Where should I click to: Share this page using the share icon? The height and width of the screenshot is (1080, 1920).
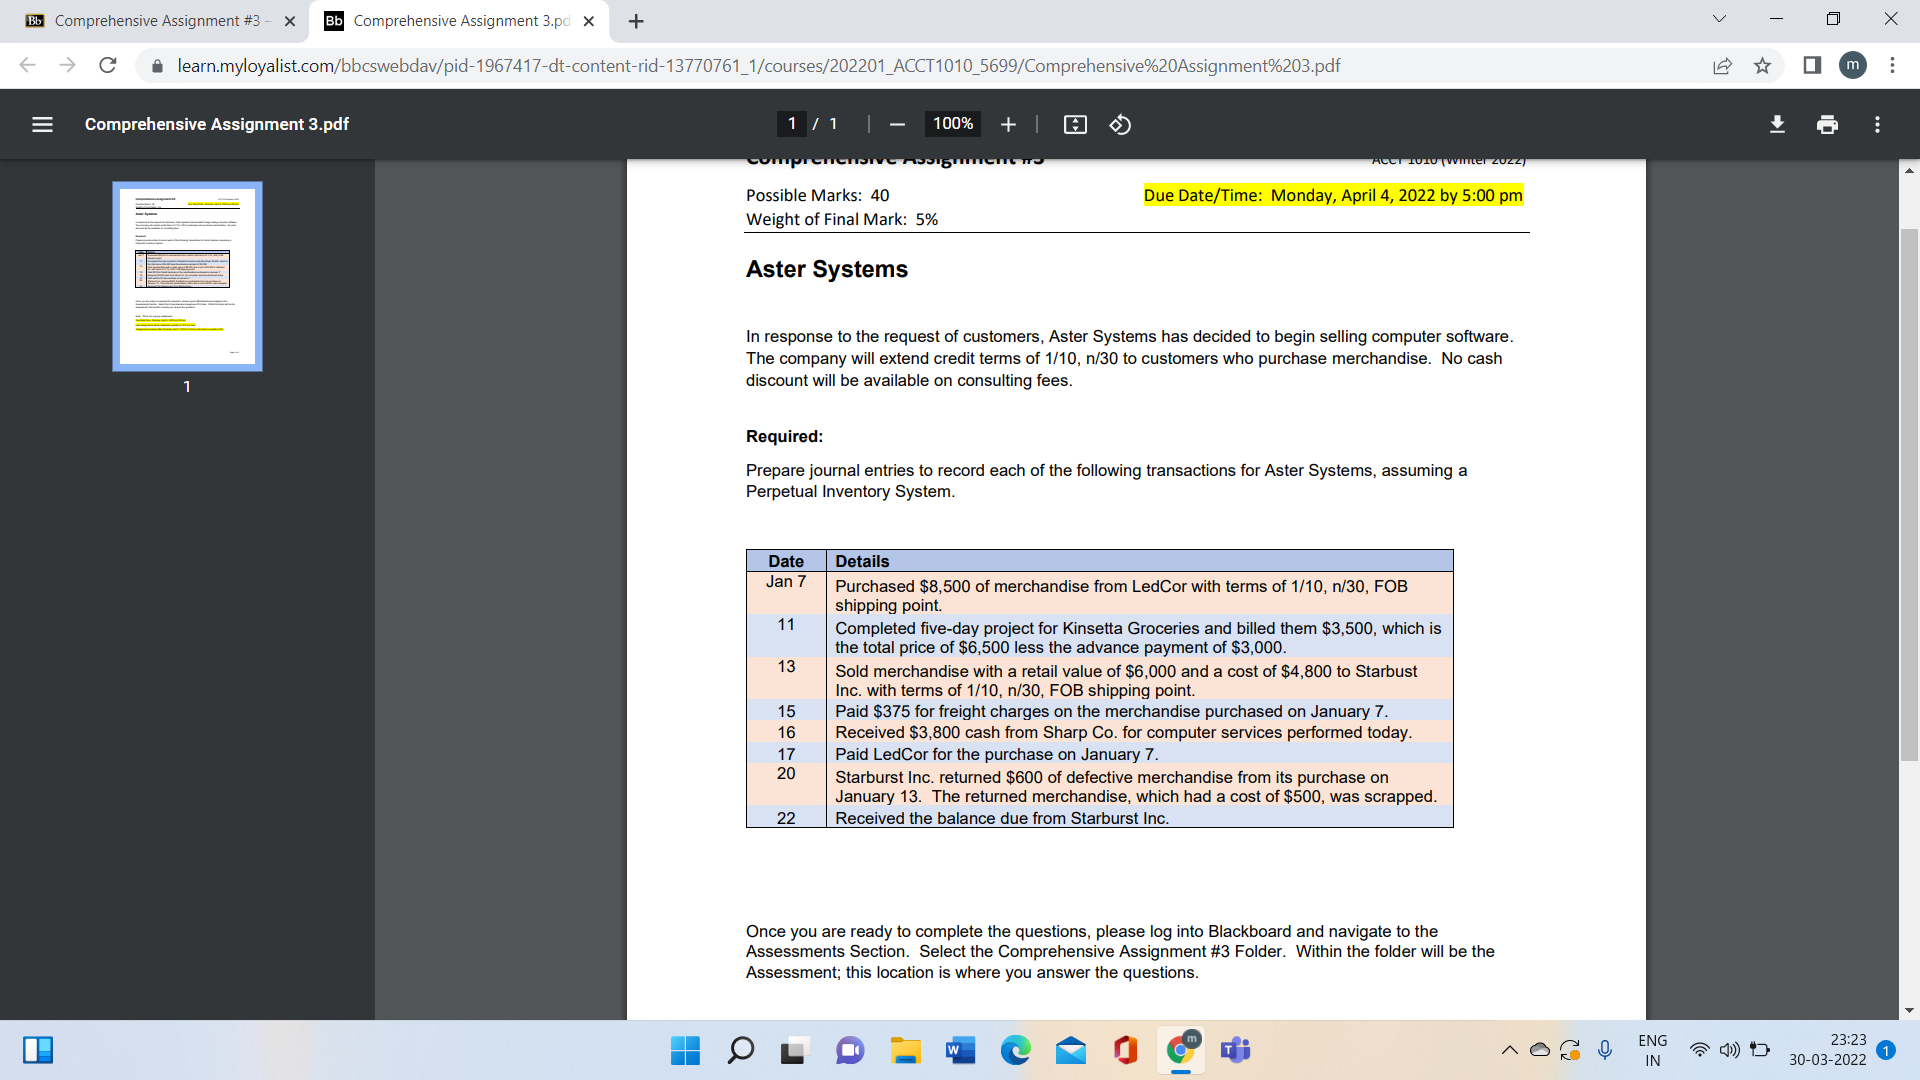tap(1722, 66)
